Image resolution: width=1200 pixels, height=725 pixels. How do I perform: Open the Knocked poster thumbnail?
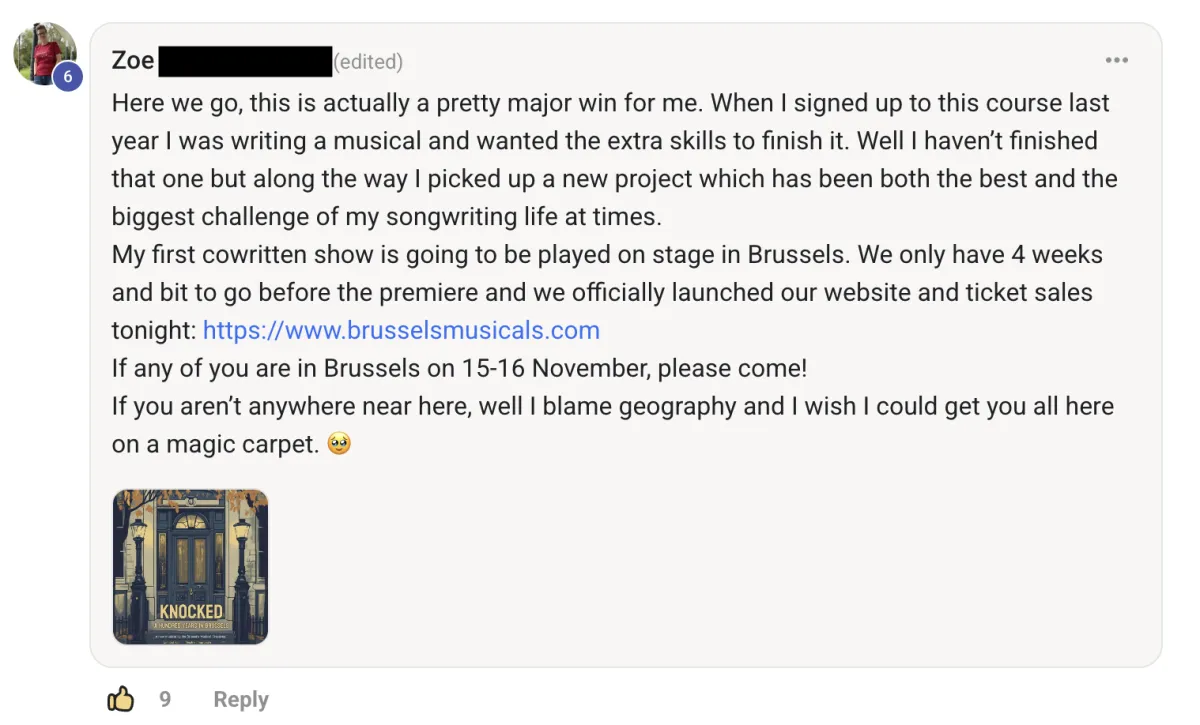[x=190, y=567]
